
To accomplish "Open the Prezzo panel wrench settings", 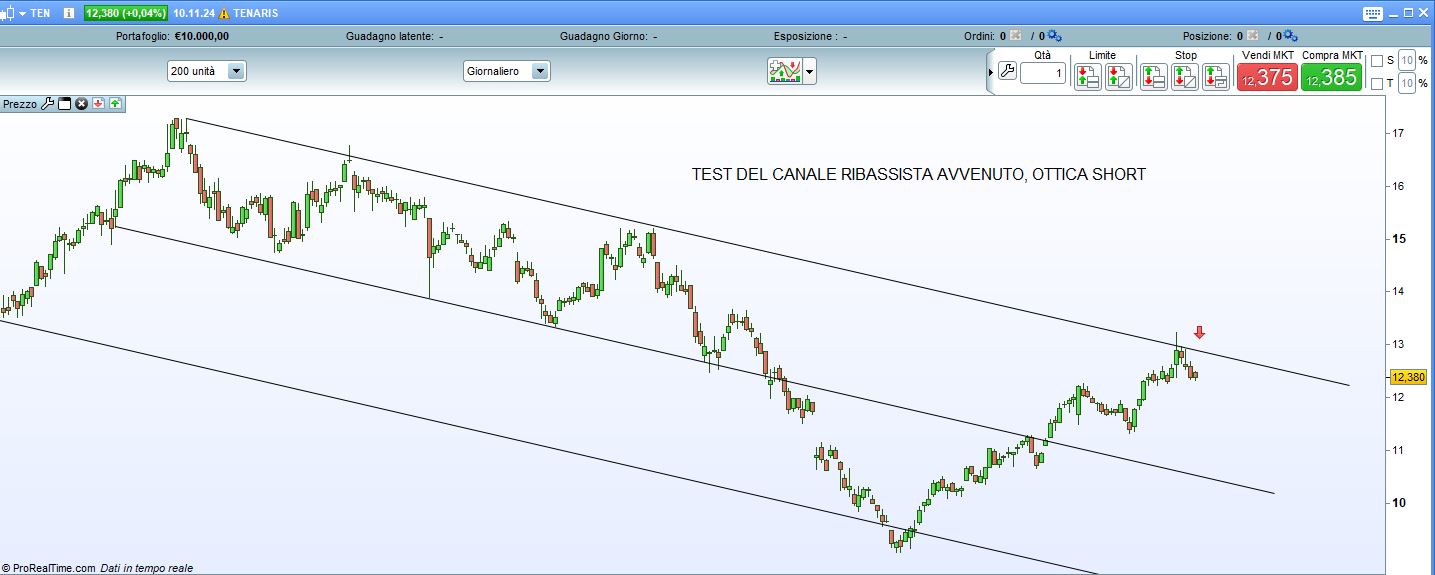I will tap(47, 103).
